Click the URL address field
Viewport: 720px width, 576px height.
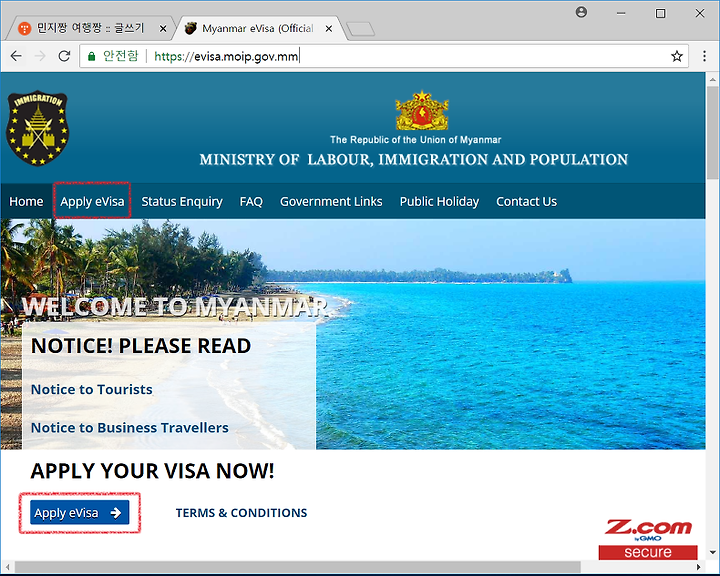pyautogui.click(x=384, y=56)
